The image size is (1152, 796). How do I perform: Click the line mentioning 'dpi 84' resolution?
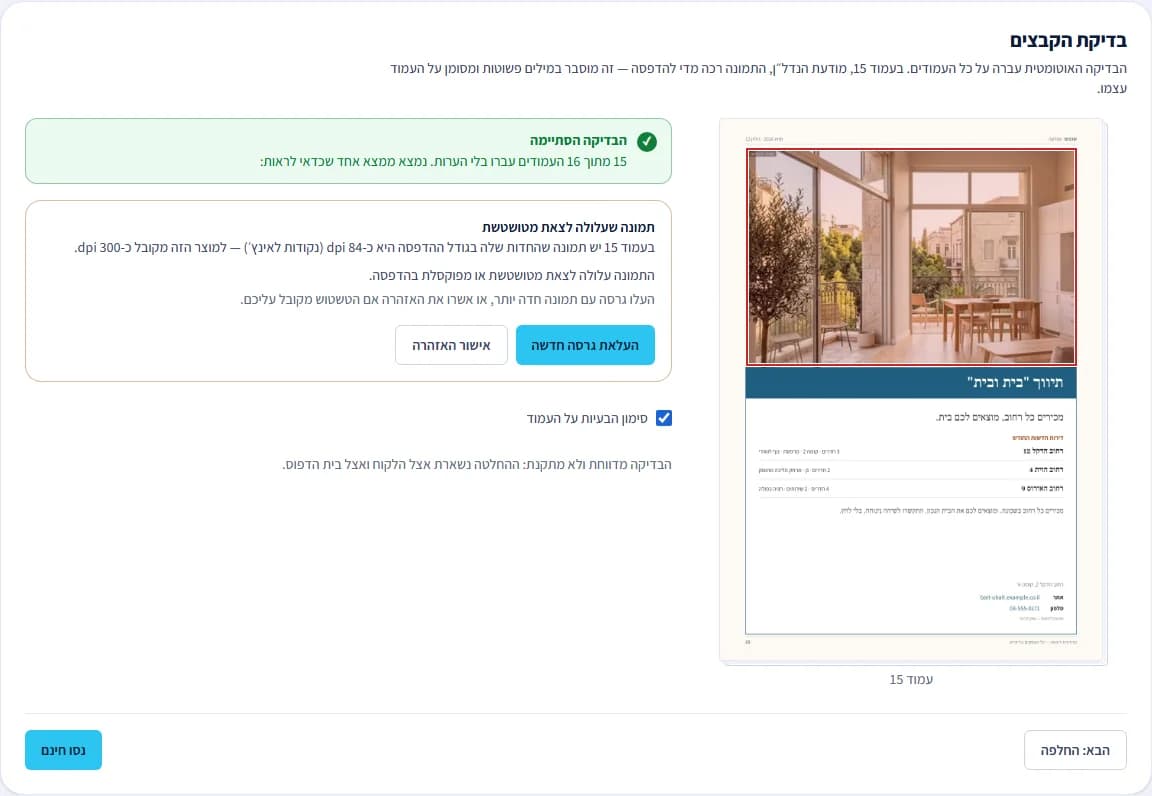pos(364,248)
